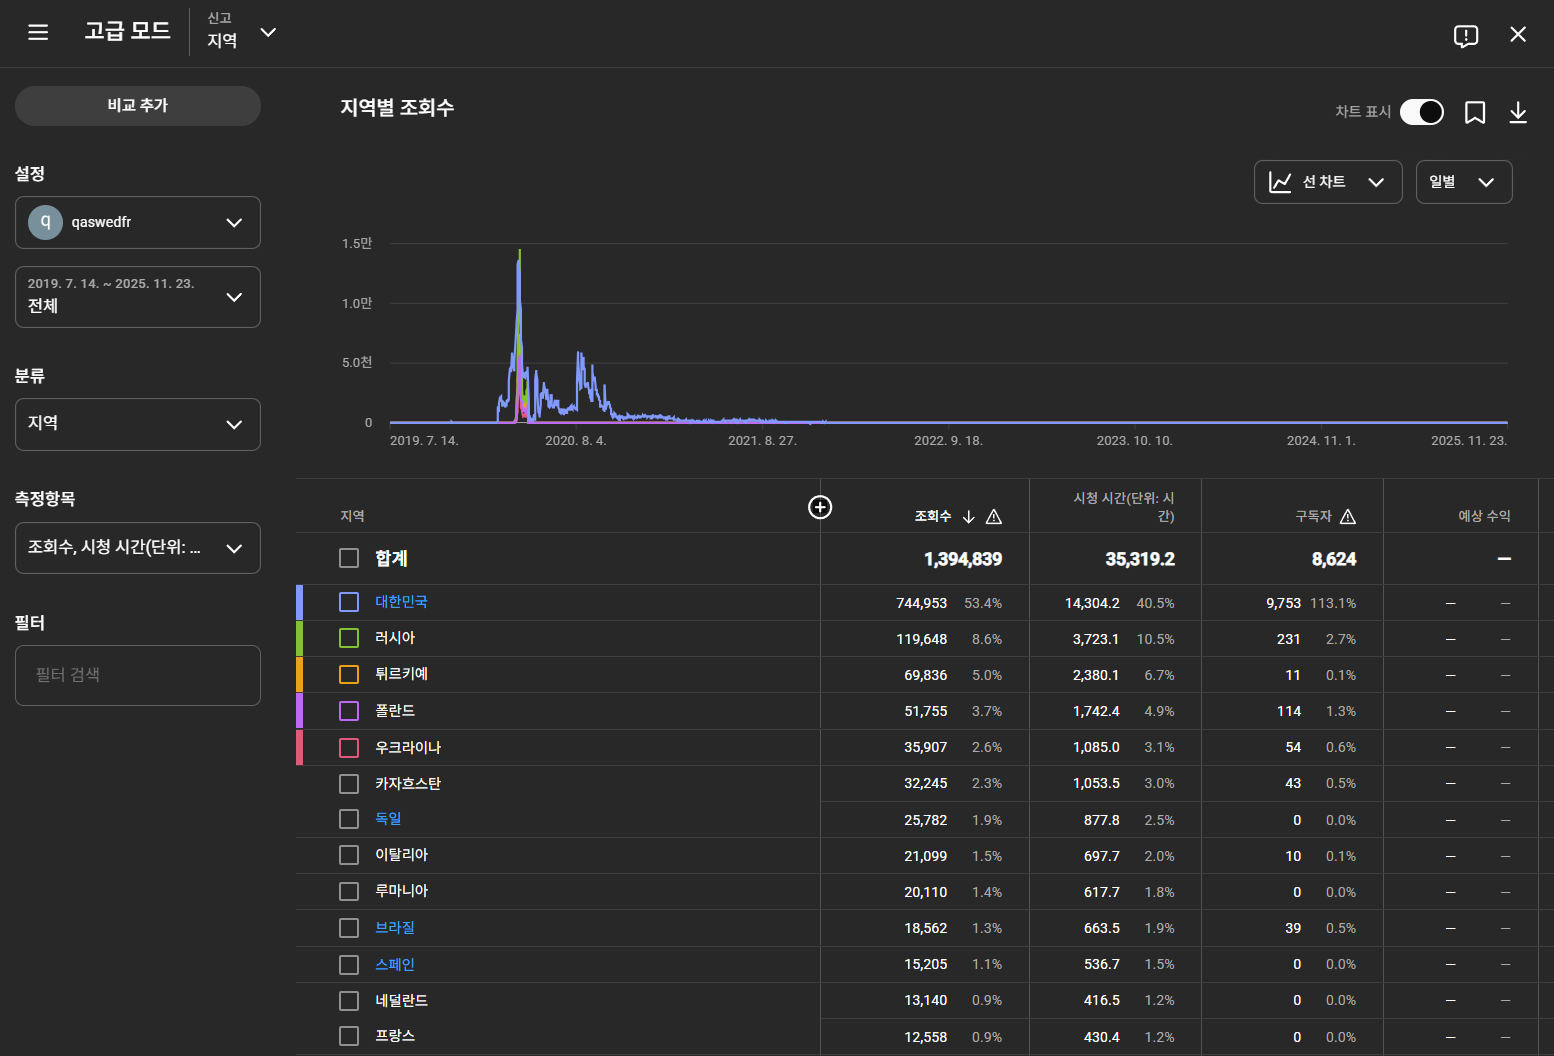Screen dimensions: 1554x1056
Task: Click the send feedback icon
Action: click(x=1465, y=36)
